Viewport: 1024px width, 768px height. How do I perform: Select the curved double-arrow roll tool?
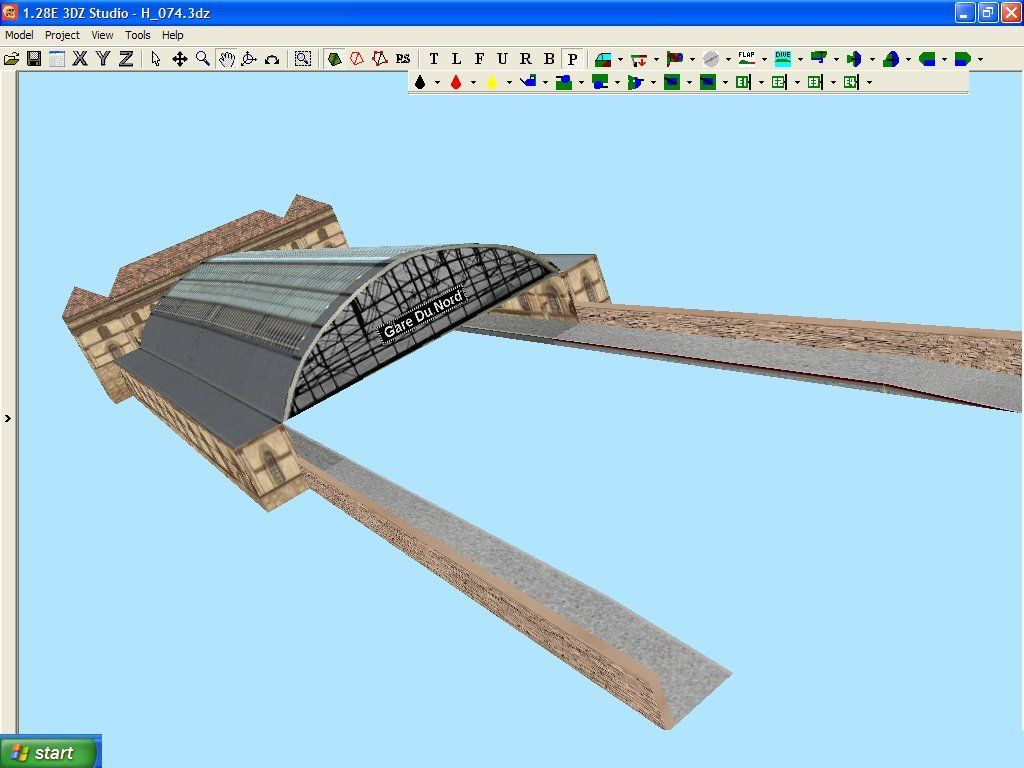(272, 59)
